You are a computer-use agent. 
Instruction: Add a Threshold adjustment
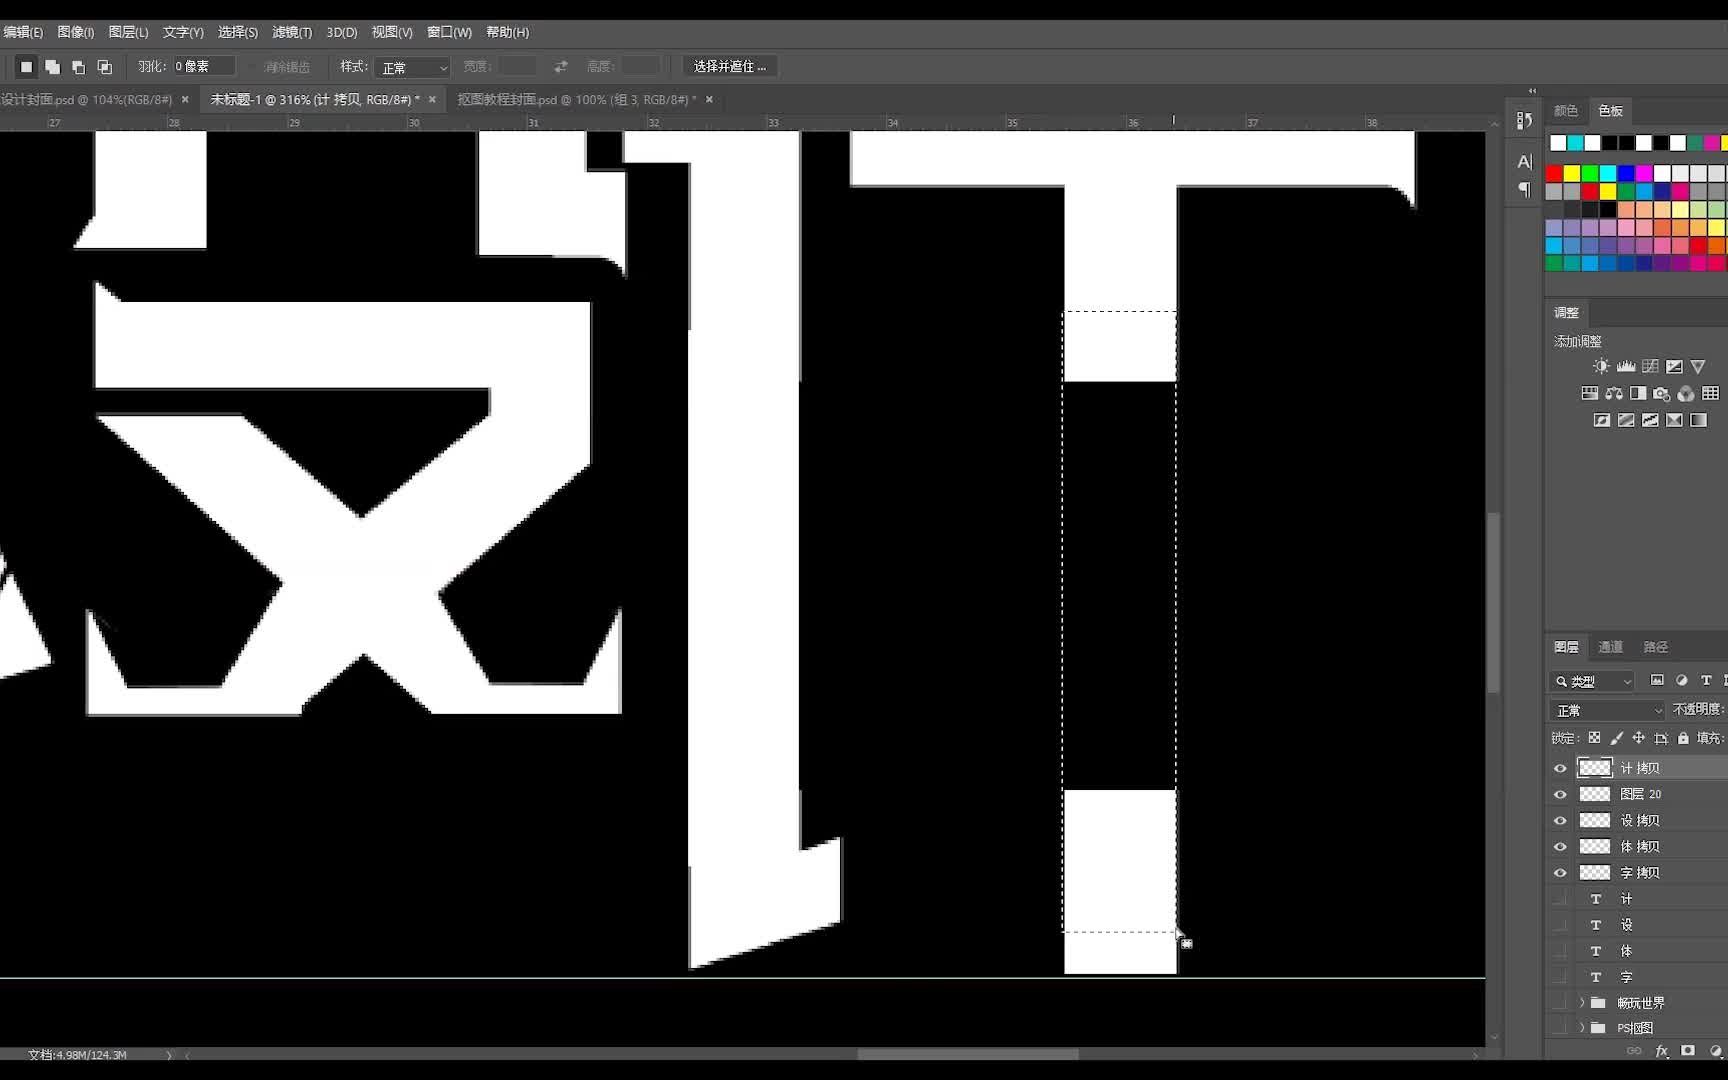(1650, 420)
